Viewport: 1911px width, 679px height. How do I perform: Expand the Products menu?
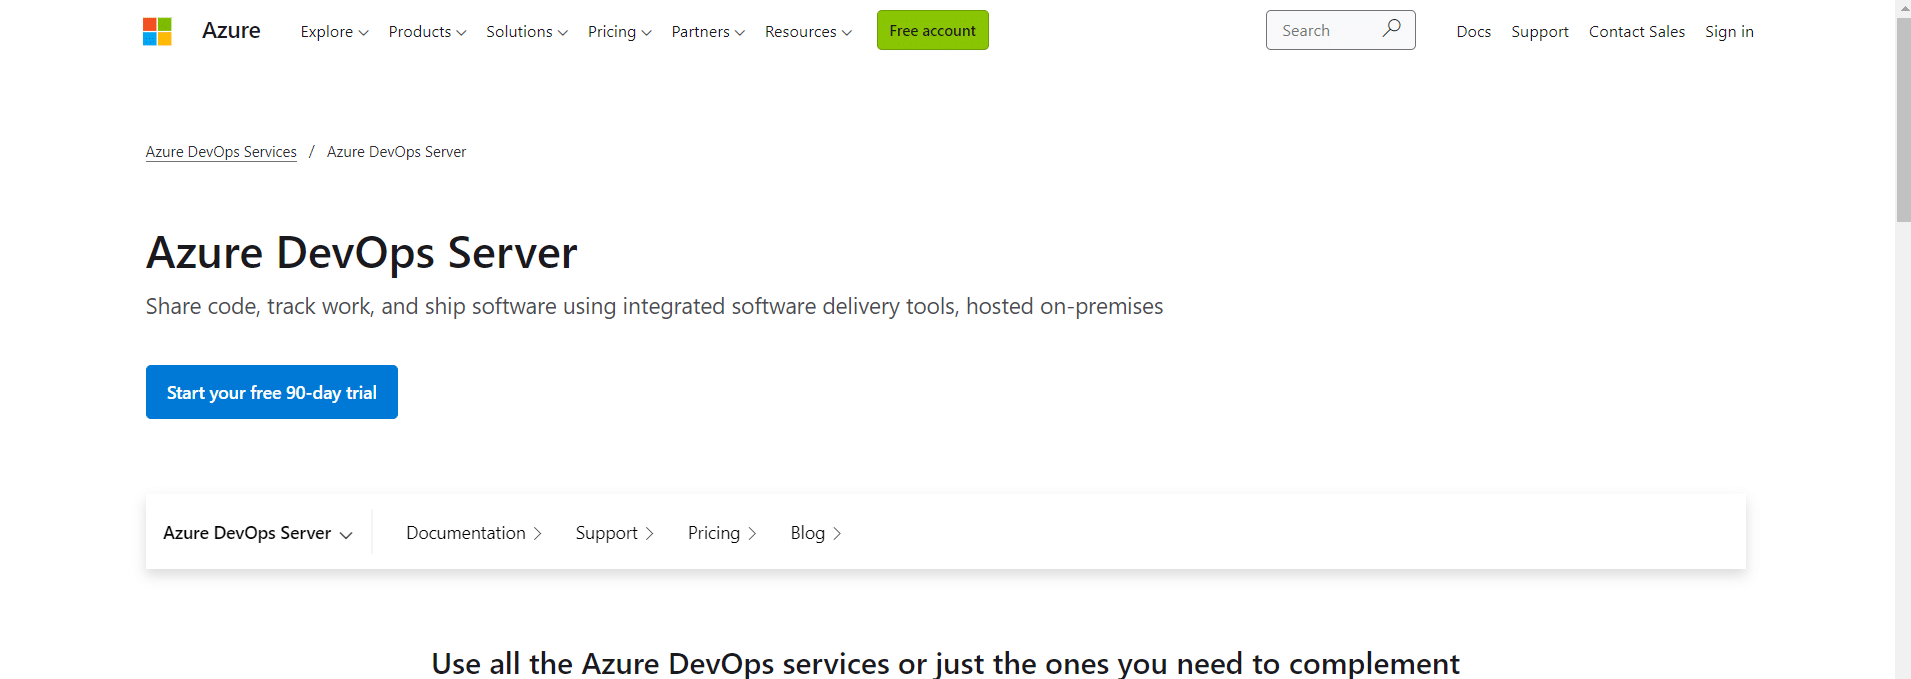[x=427, y=32]
